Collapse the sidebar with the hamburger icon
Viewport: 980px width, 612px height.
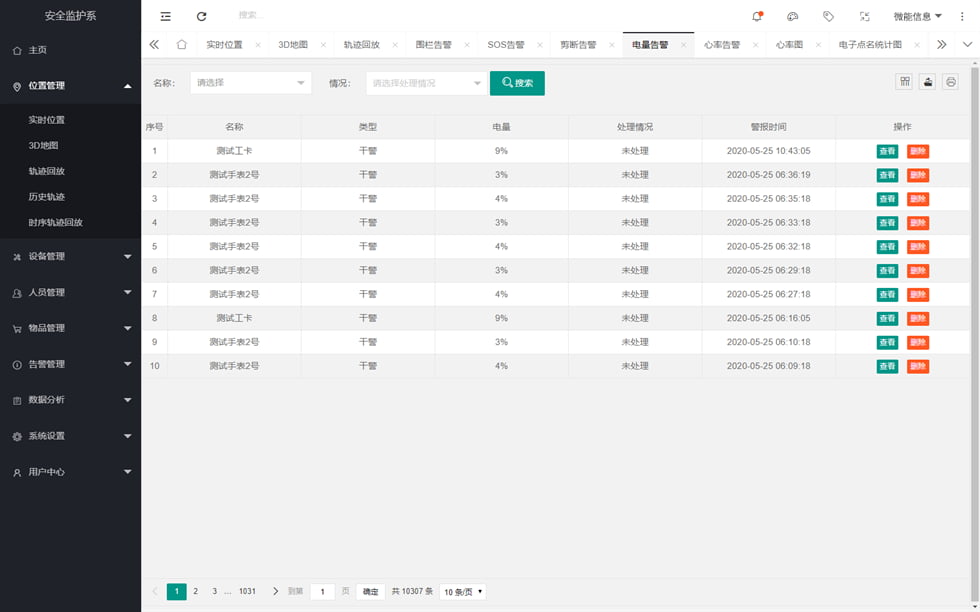coord(165,16)
